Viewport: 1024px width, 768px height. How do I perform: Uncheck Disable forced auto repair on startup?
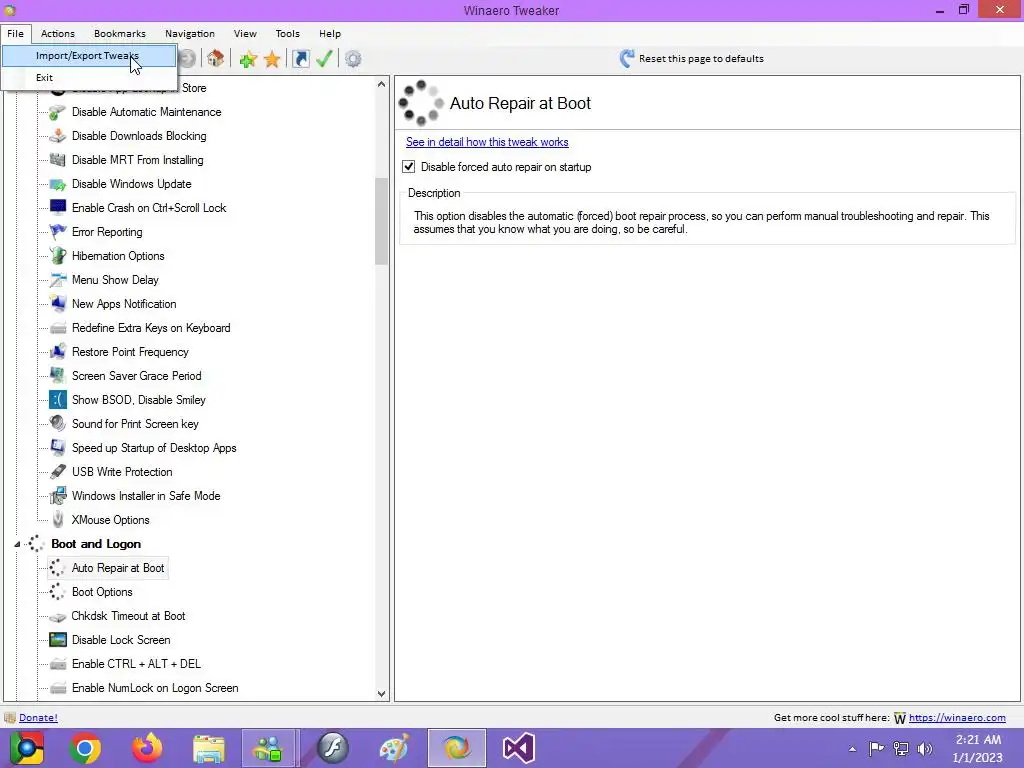(x=409, y=167)
